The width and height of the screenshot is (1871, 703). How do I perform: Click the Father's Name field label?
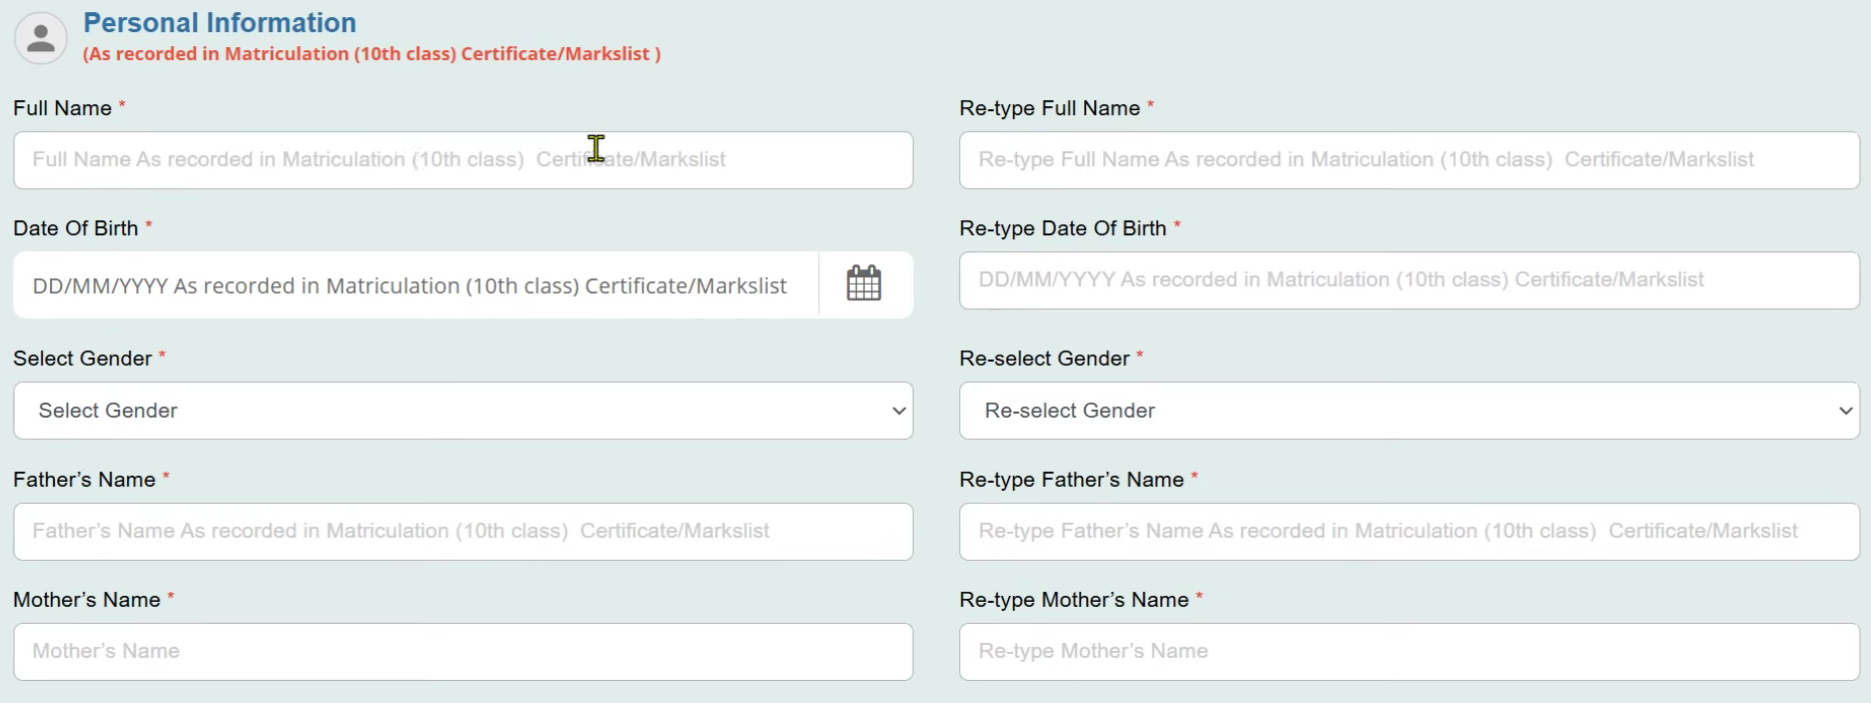tap(84, 479)
